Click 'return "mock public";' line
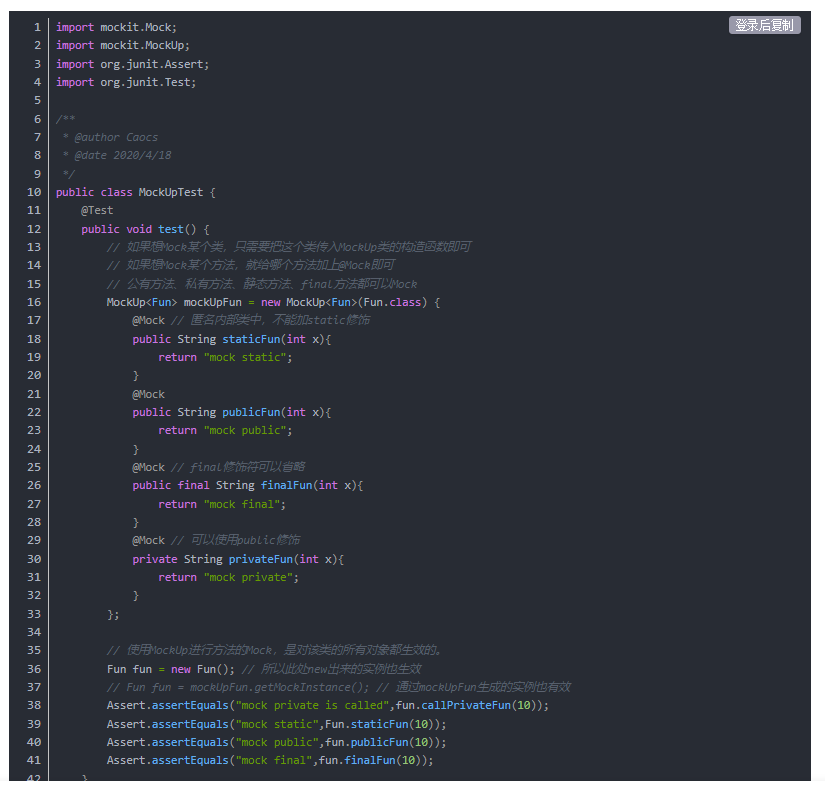 pyautogui.click(x=225, y=431)
